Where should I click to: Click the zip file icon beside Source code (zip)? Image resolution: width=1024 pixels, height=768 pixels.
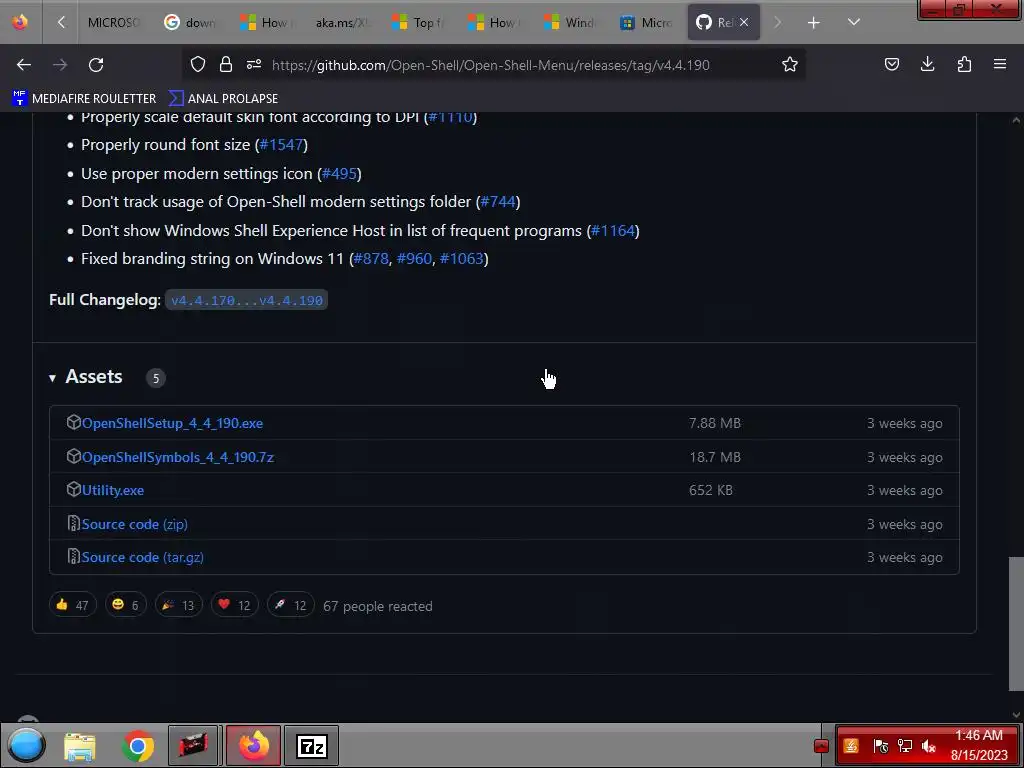[73, 523]
